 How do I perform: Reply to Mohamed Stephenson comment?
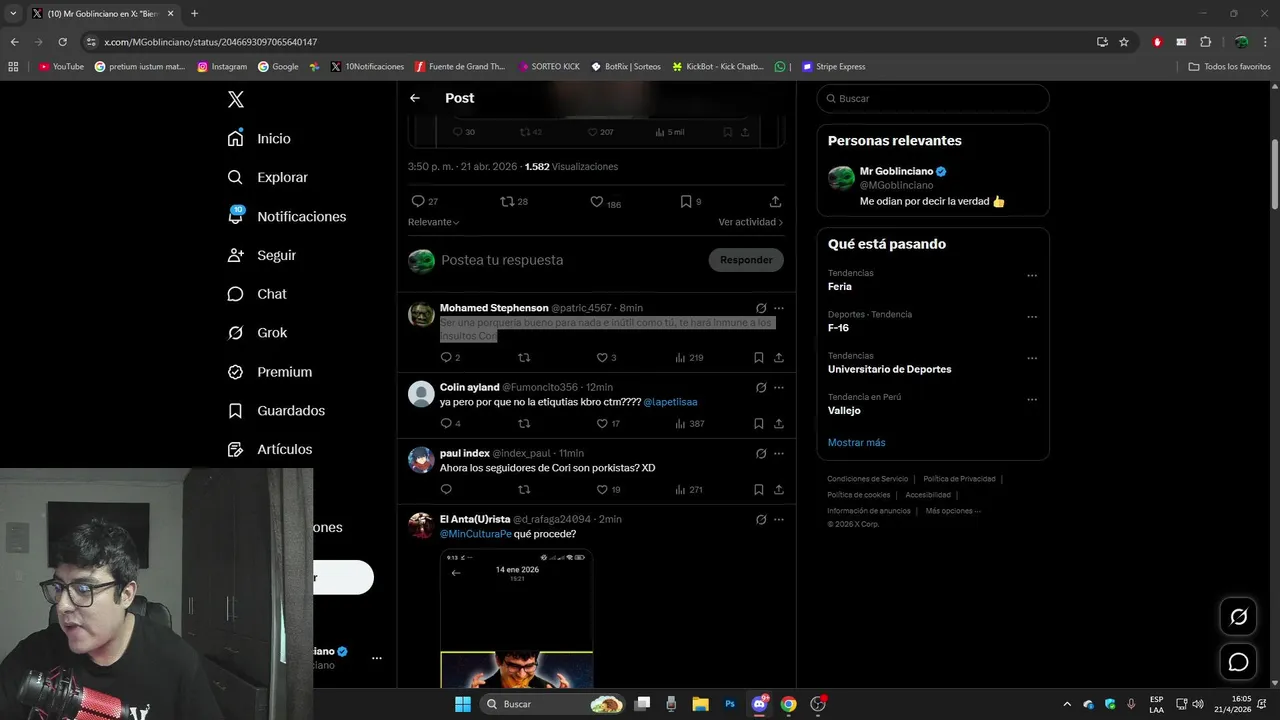click(450, 358)
